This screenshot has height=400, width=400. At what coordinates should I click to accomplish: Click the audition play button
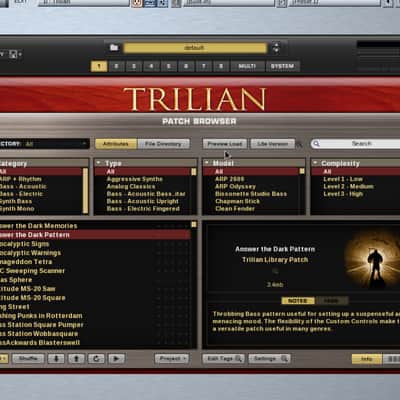pos(116,359)
